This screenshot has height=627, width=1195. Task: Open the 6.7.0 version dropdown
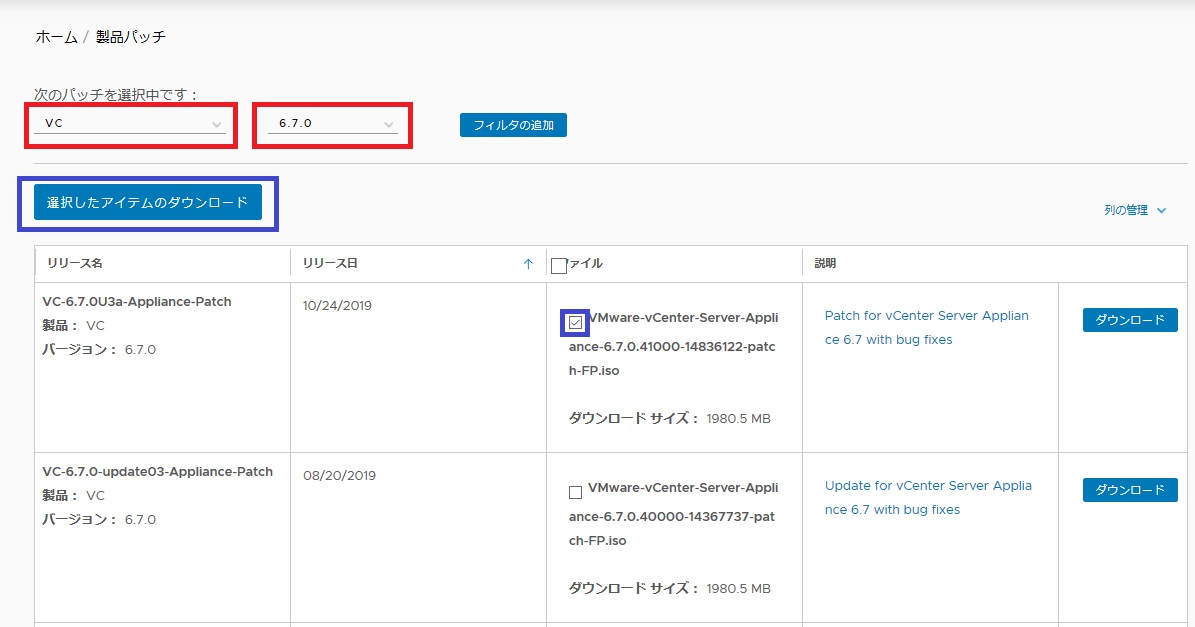pos(332,123)
